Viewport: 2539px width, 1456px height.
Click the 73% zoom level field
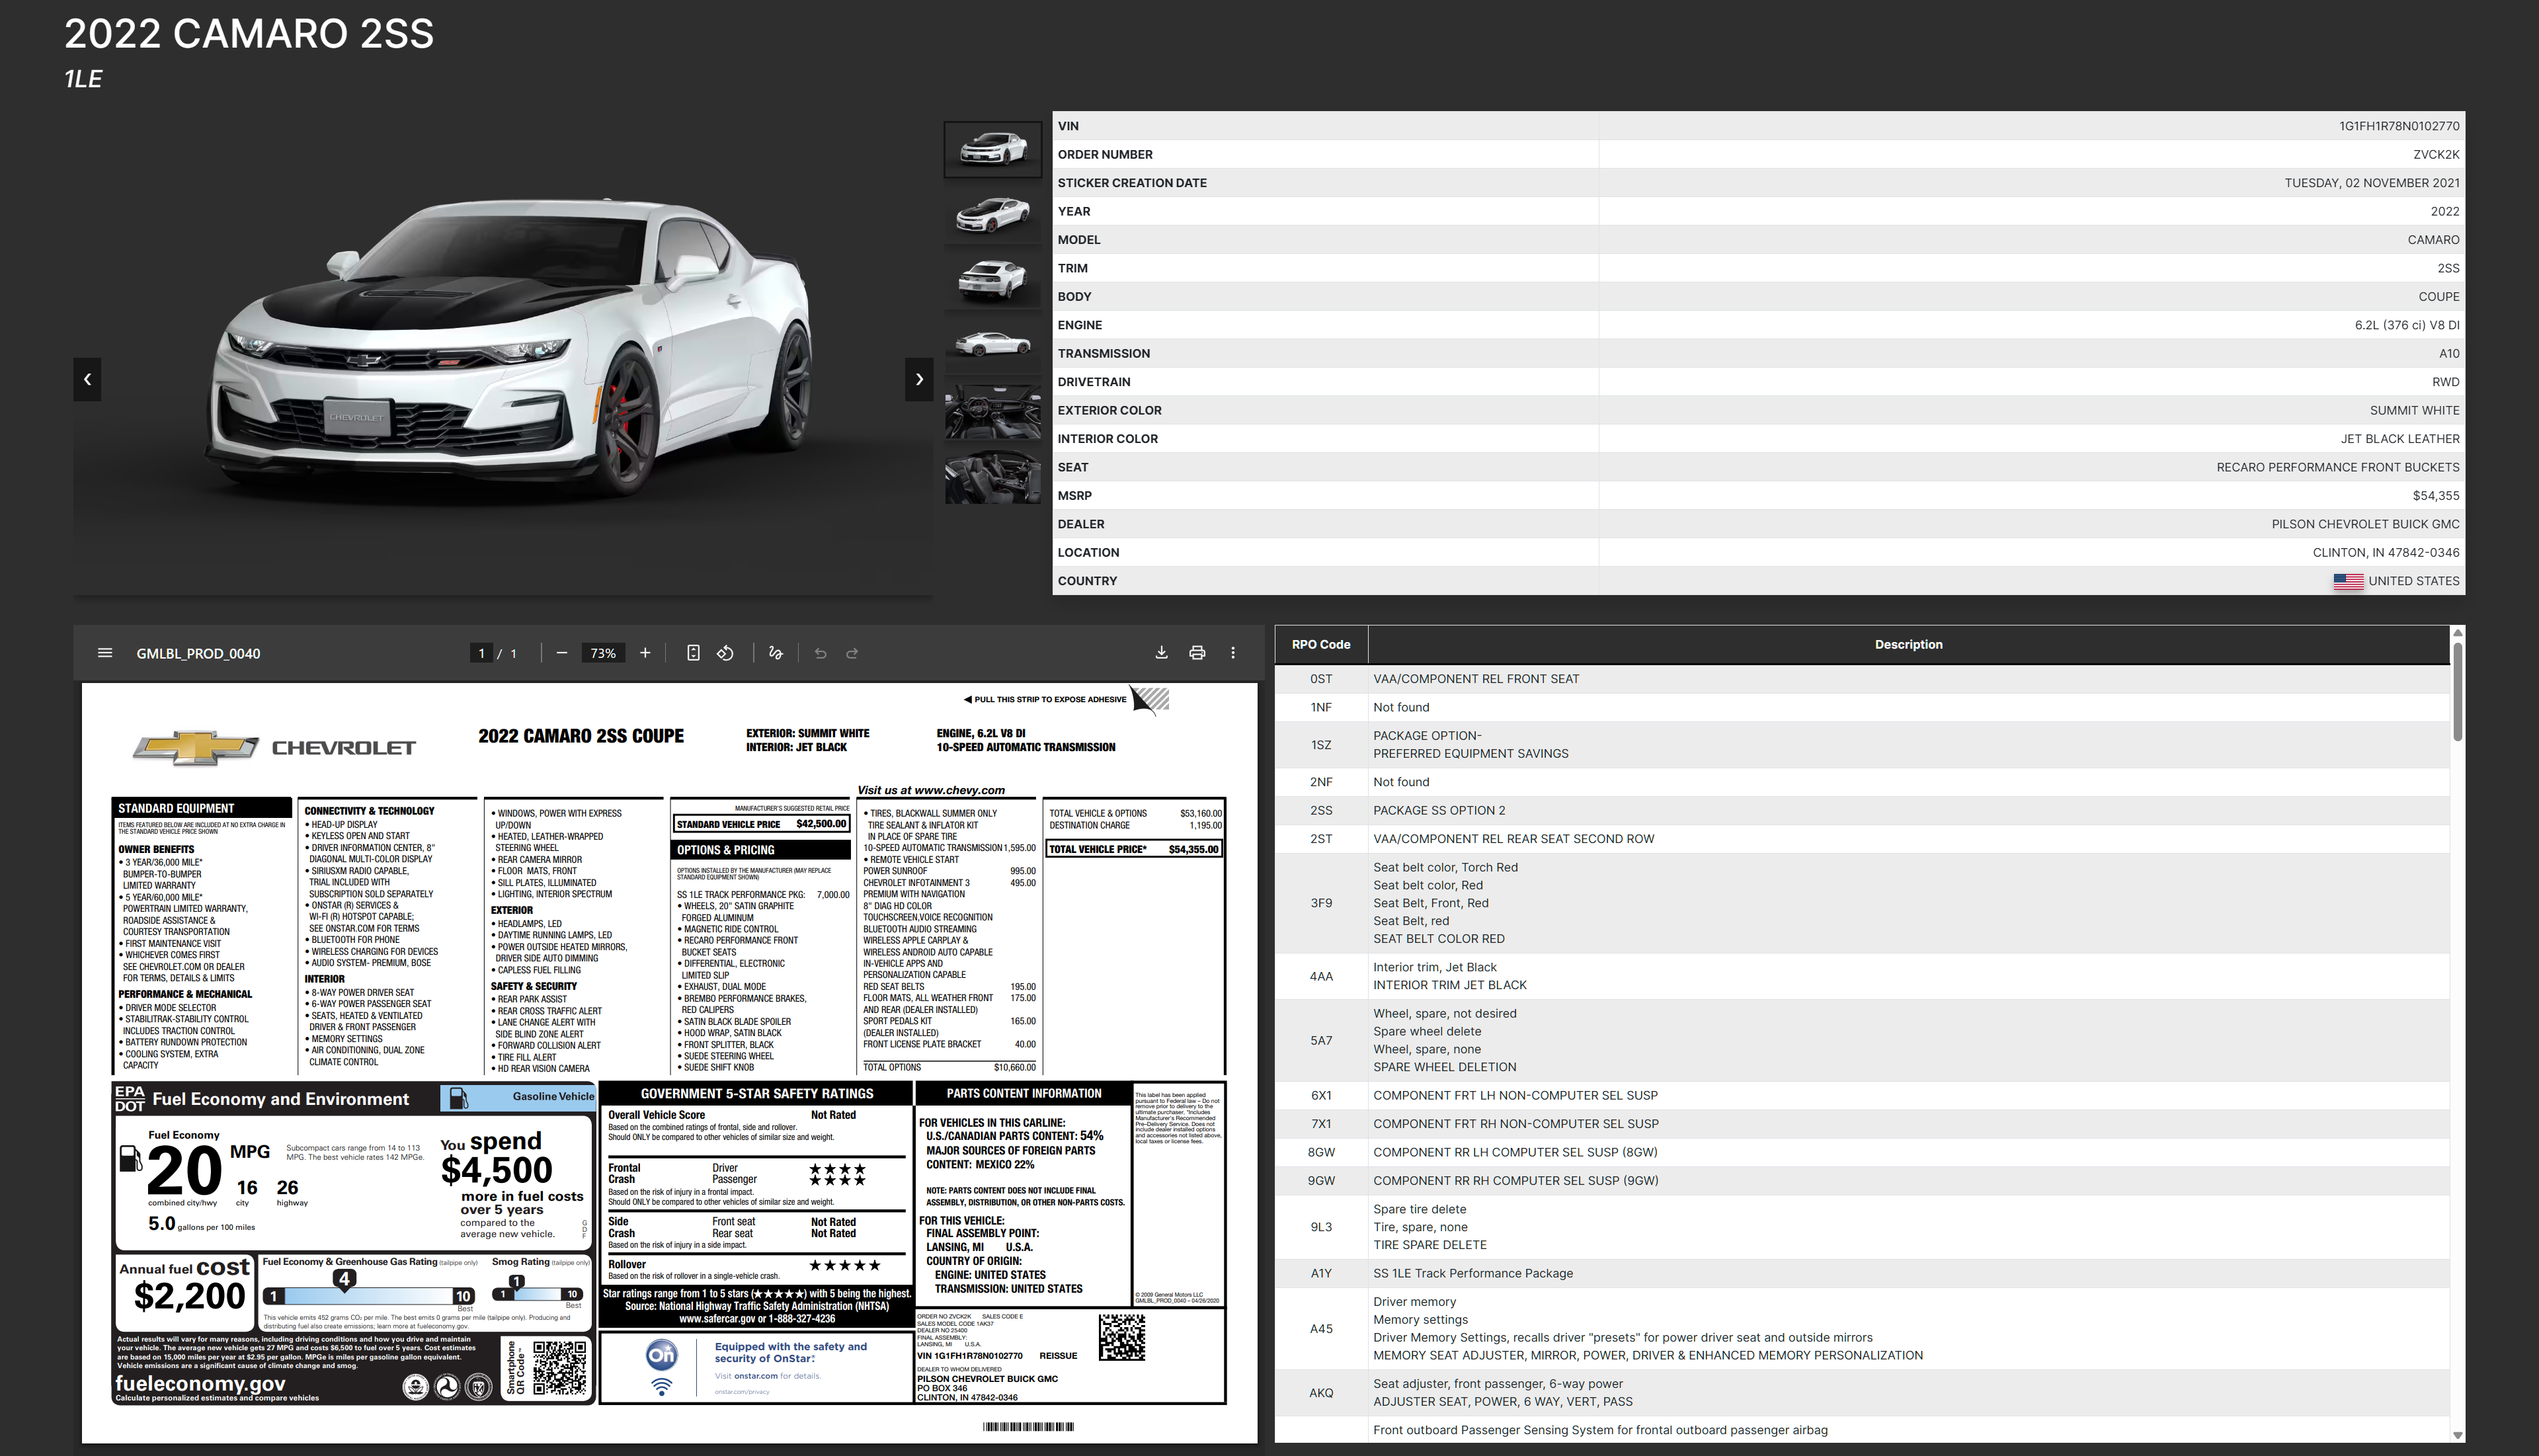pyautogui.click(x=603, y=653)
